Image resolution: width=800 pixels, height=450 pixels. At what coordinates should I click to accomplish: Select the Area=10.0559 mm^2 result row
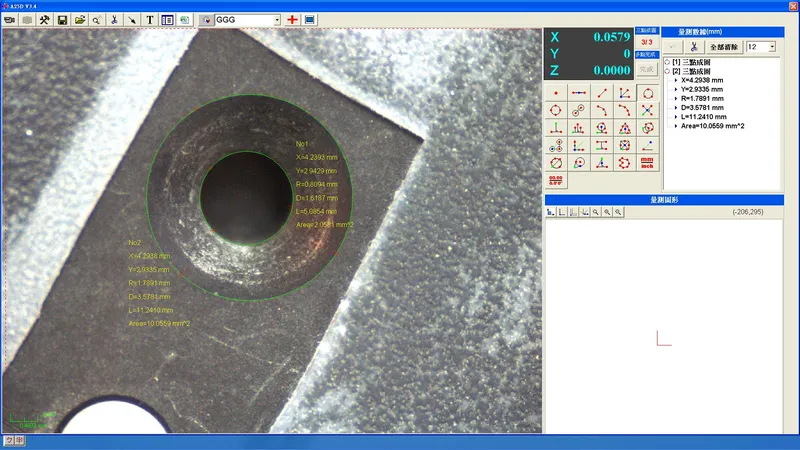[x=713, y=126]
